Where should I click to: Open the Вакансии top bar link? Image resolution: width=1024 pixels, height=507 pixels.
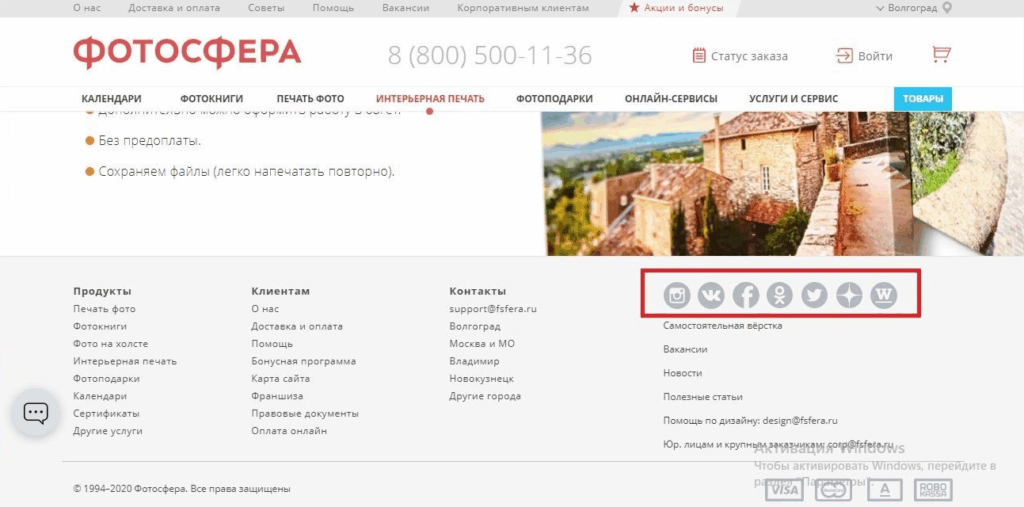tap(406, 8)
